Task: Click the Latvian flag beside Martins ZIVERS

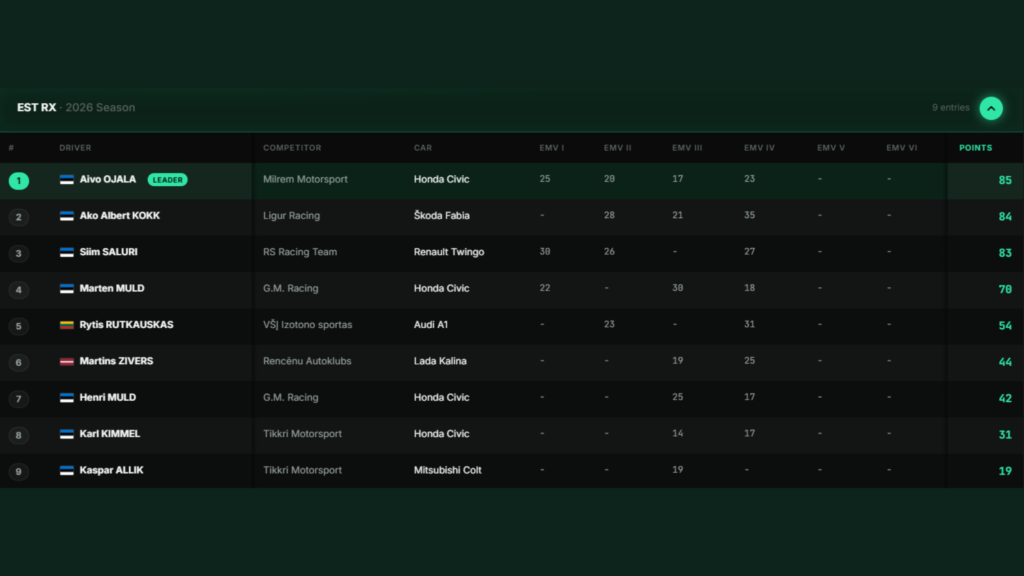Action: (x=67, y=361)
